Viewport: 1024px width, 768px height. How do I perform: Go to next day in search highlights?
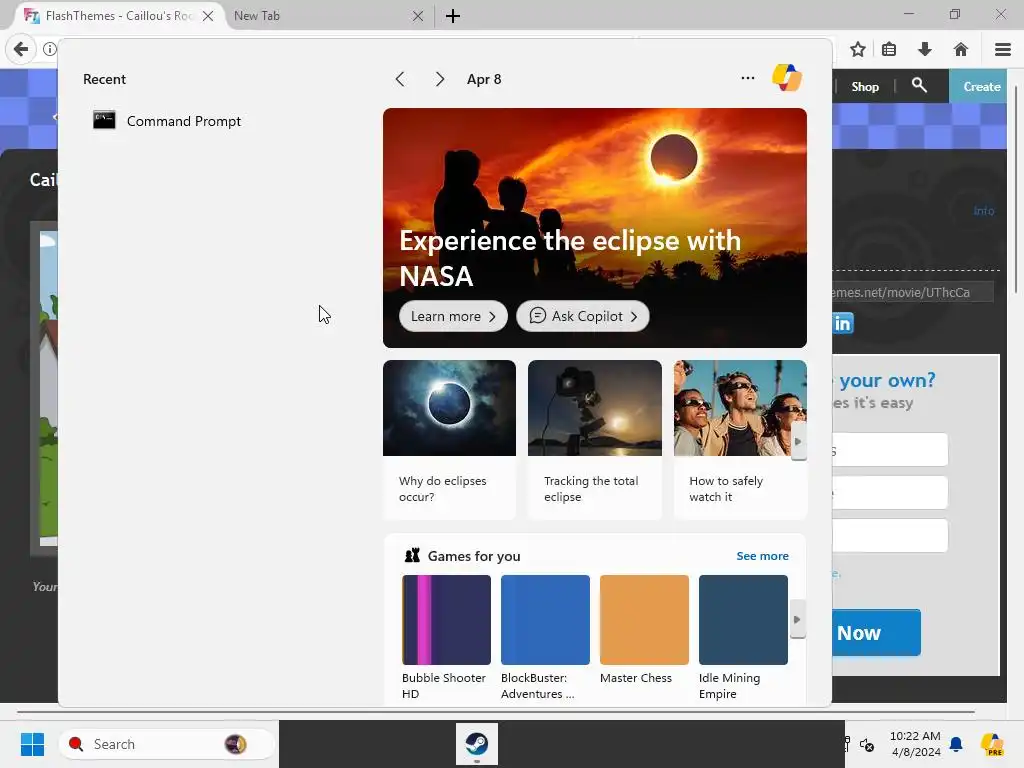440,79
